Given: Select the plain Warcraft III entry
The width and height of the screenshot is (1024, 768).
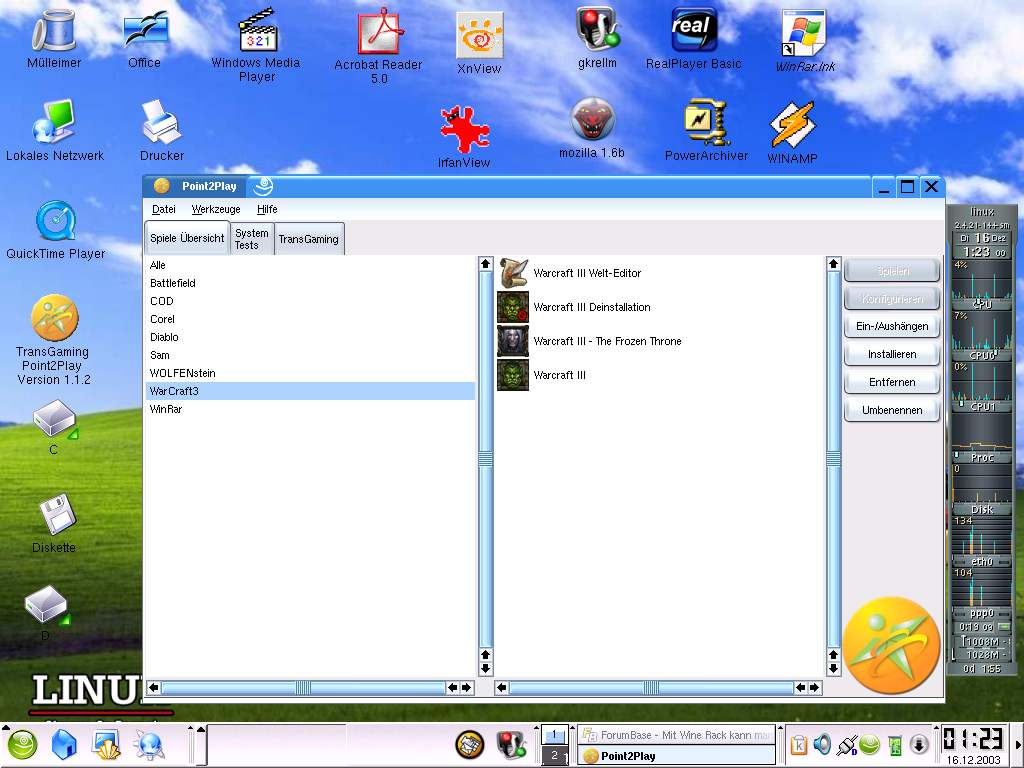Looking at the screenshot, I should pyautogui.click(x=560, y=375).
